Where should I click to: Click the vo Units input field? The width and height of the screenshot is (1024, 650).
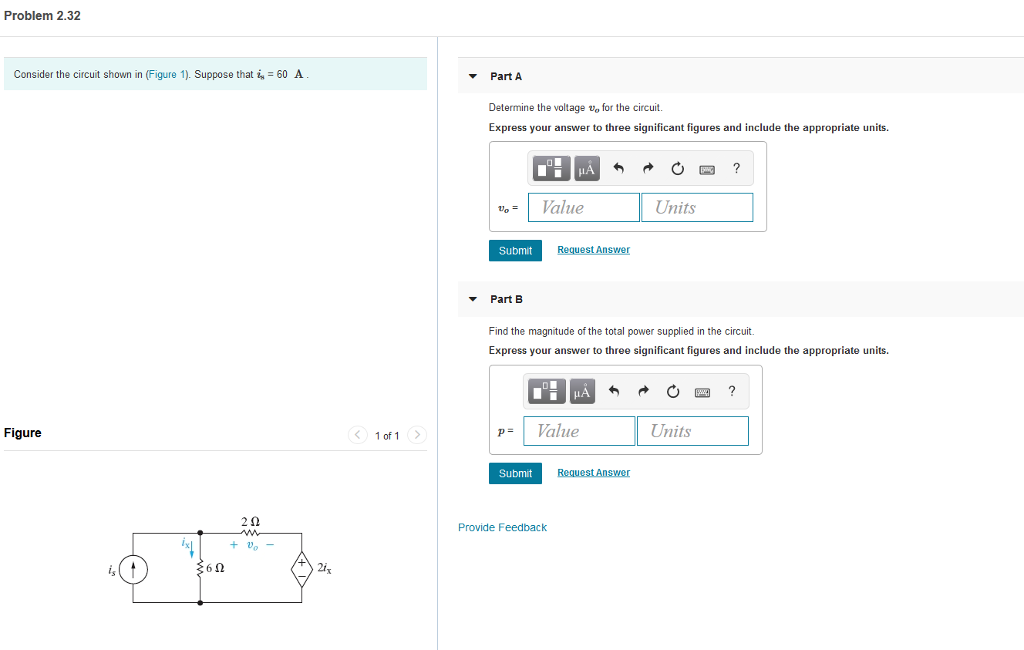(697, 207)
